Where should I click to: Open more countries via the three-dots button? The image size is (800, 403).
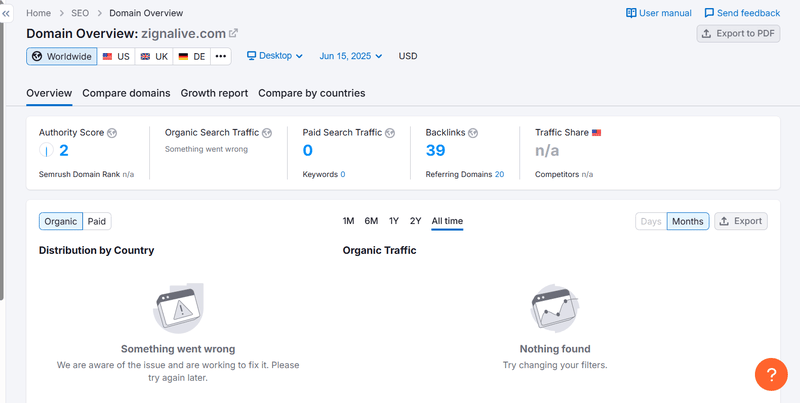(x=220, y=56)
